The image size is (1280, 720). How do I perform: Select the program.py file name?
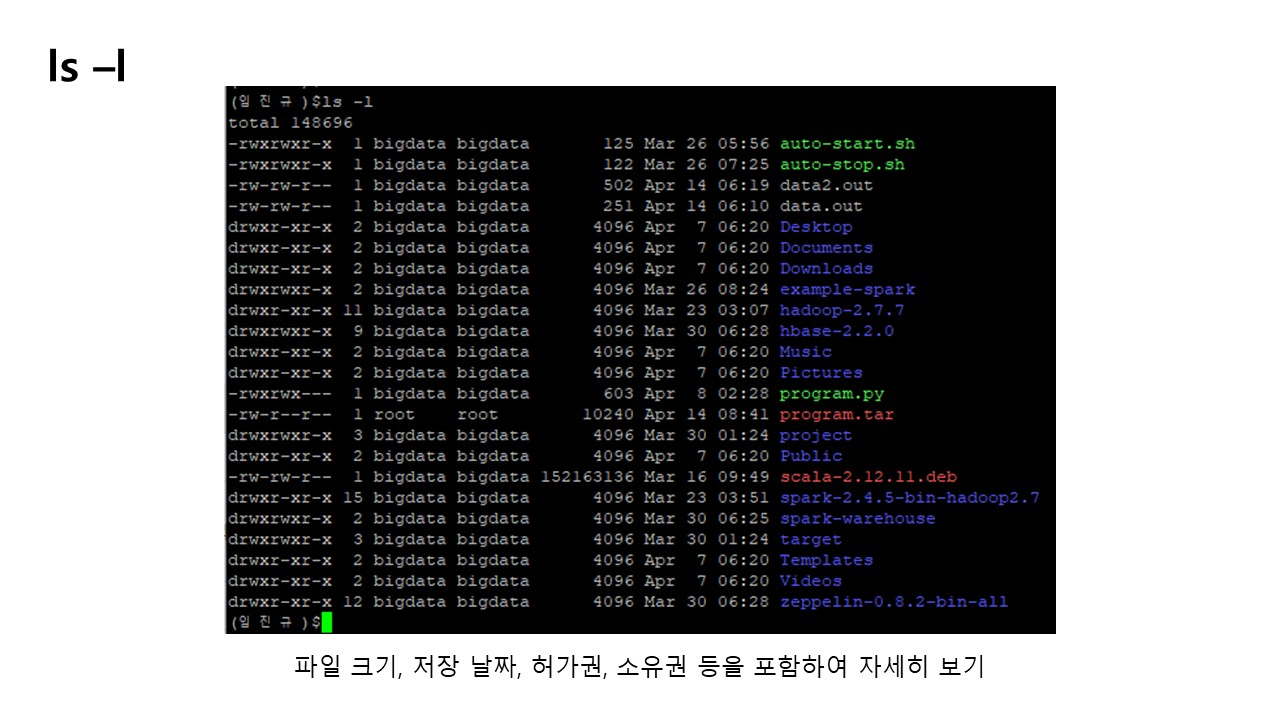(832, 394)
